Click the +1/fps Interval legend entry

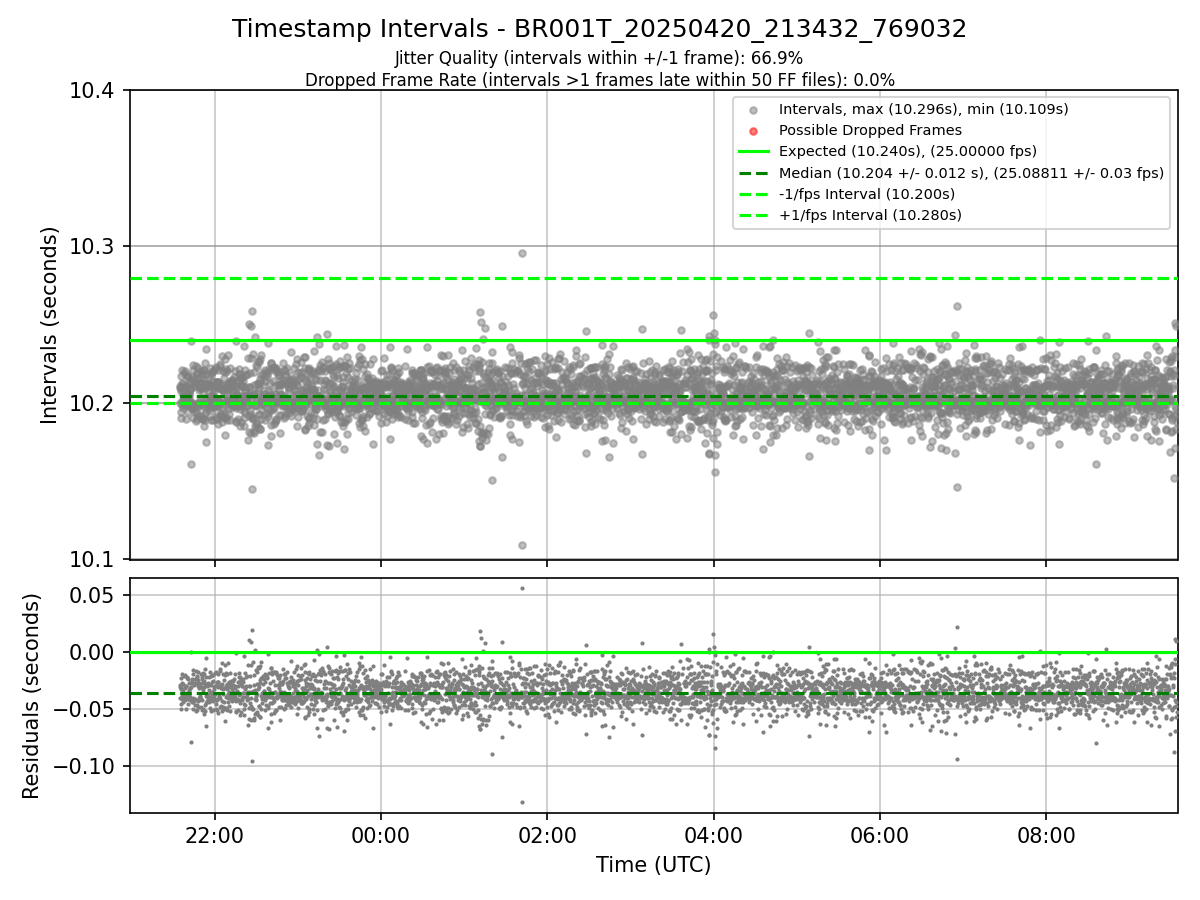click(850, 215)
